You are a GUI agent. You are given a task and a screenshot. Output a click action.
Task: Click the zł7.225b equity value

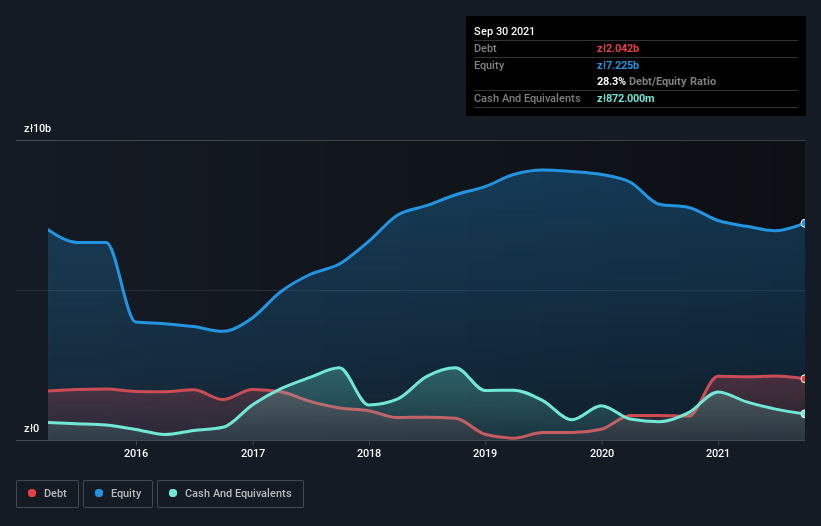coord(618,65)
